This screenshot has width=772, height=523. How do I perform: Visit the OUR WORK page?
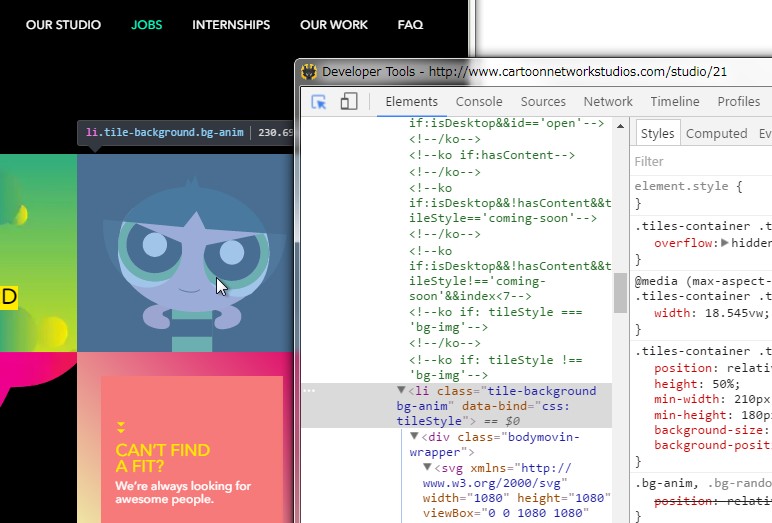pyautogui.click(x=334, y=25)
